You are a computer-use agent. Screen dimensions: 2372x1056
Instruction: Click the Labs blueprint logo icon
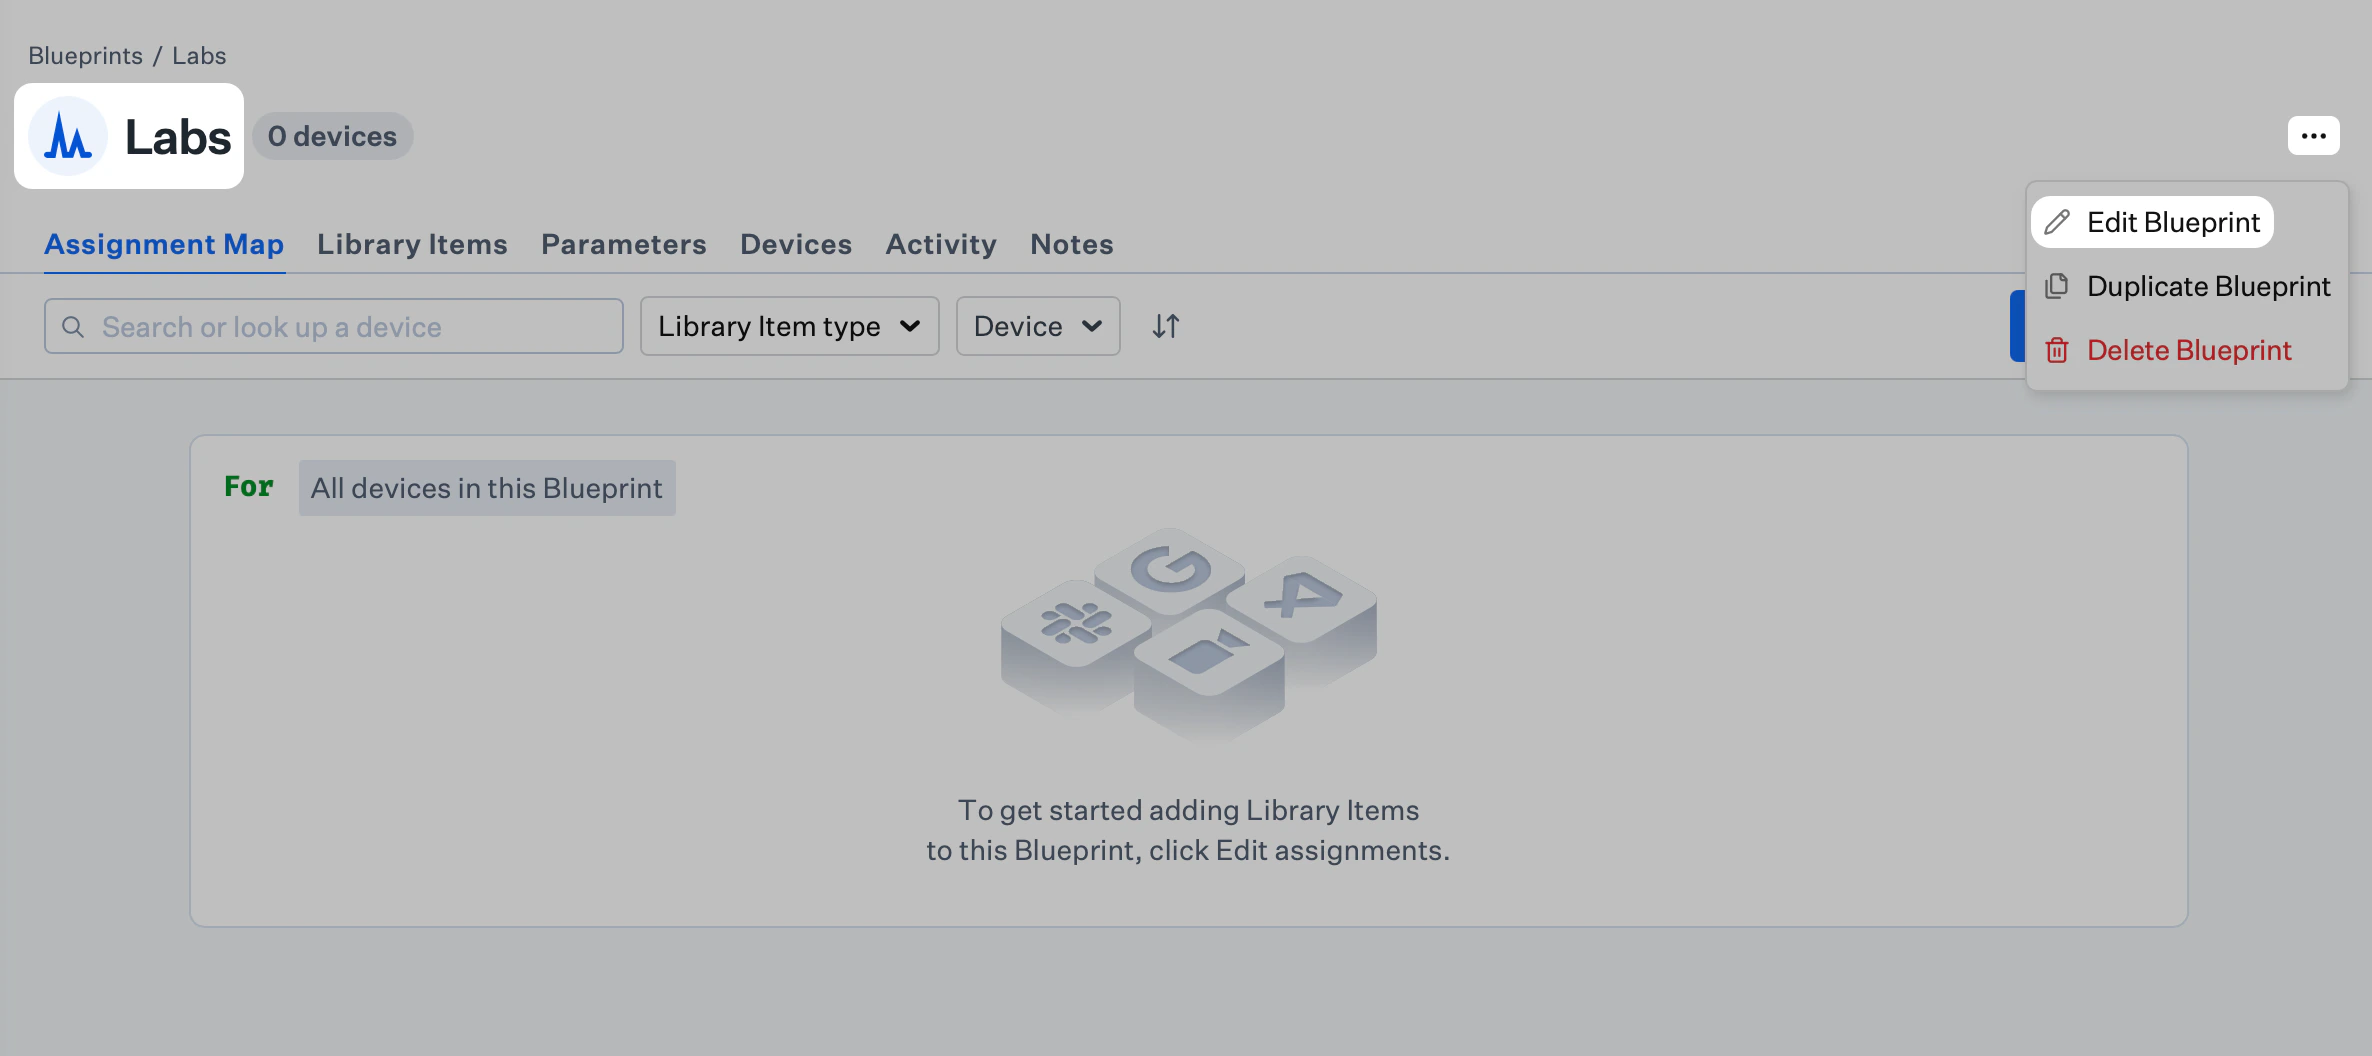pos(68,136)
